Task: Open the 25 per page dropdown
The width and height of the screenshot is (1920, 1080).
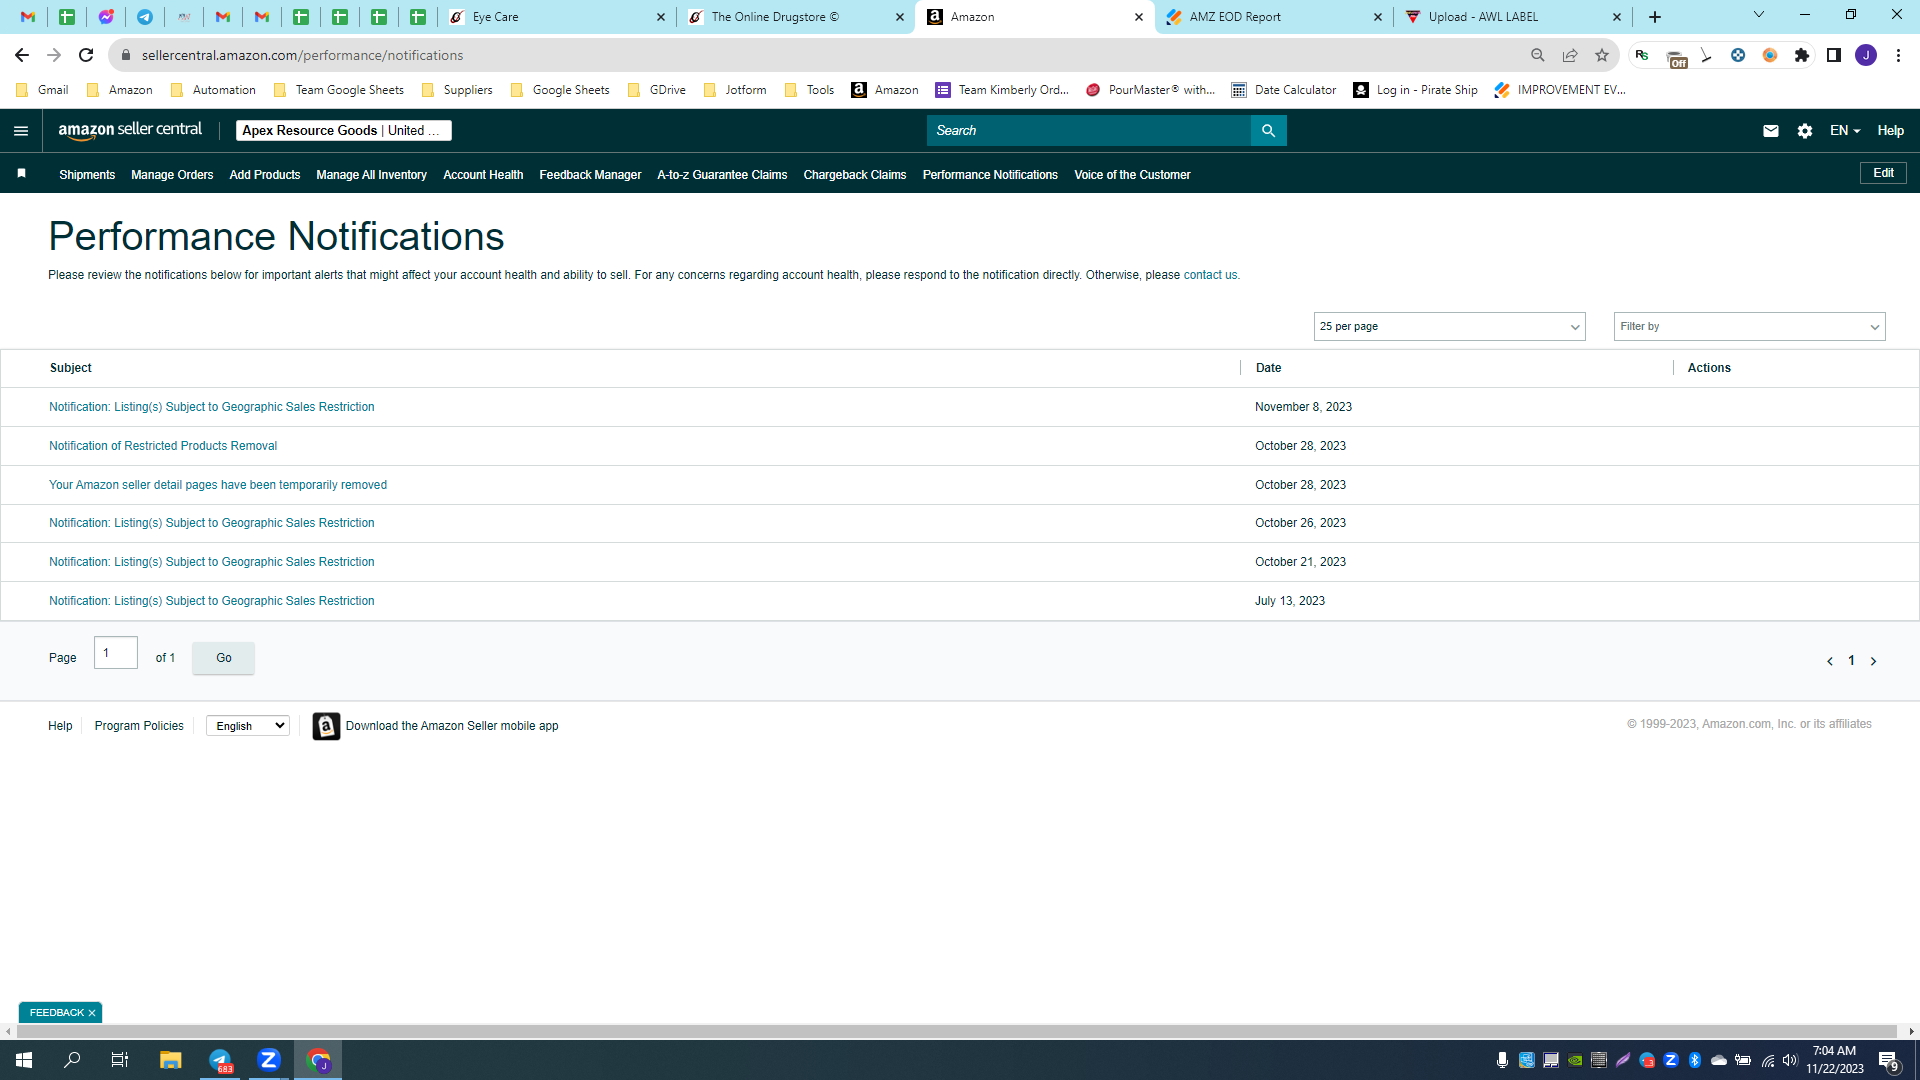Action: (x=1449, y=327)
